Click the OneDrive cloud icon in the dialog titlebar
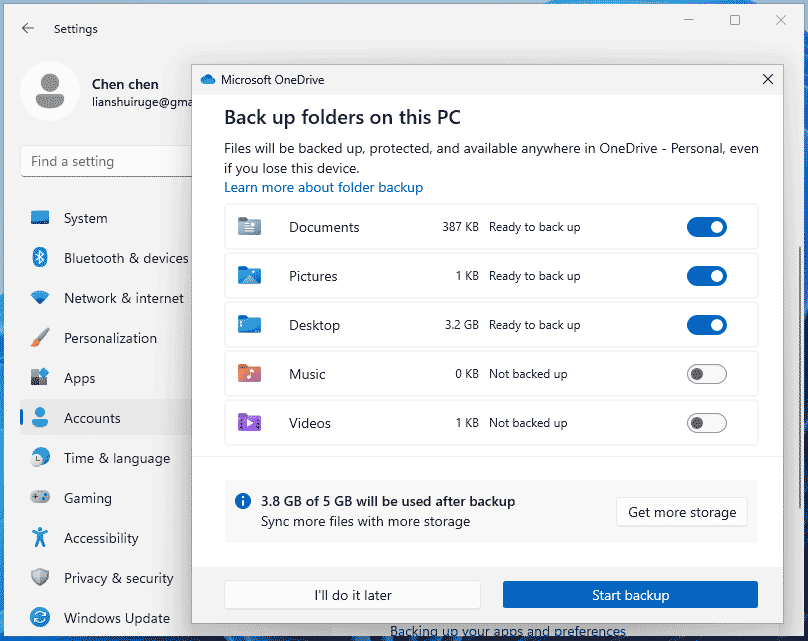 (x=208, y=79)
